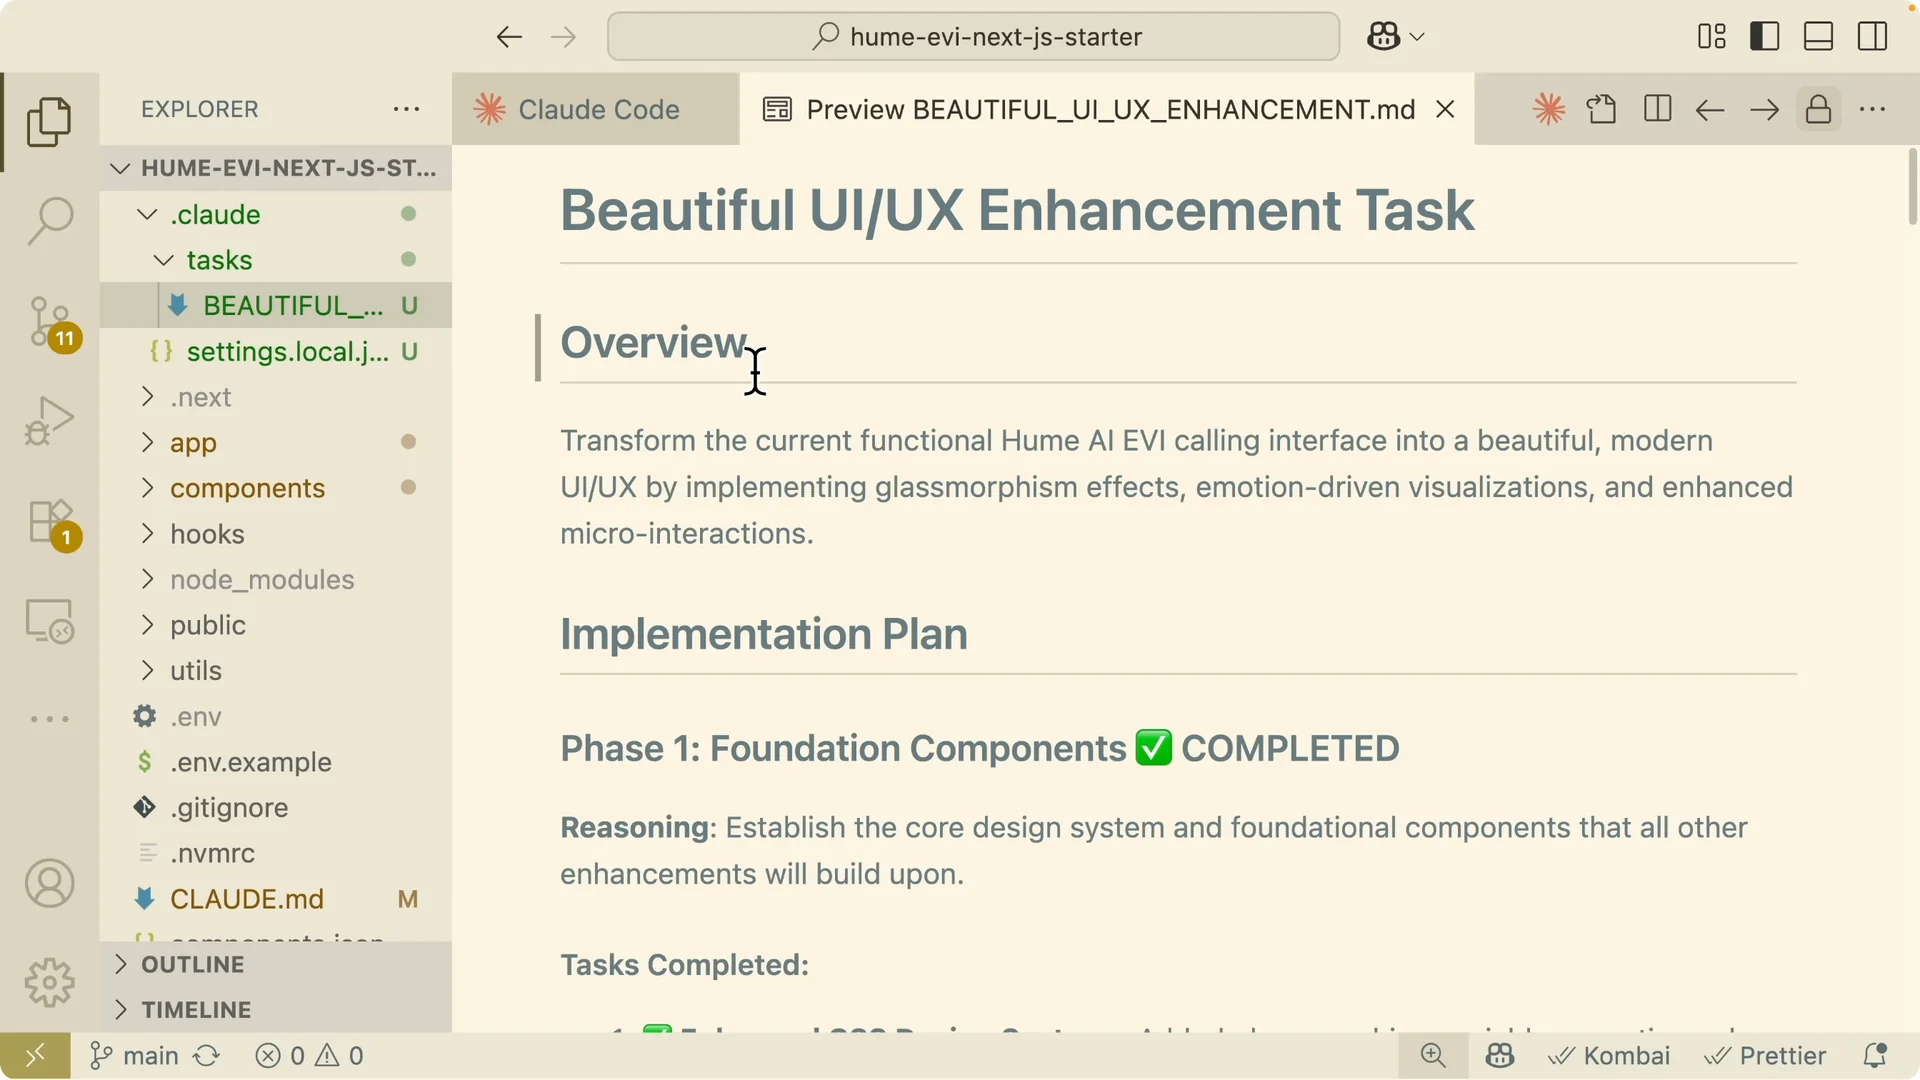Screen dimensions: 1920x1080
Task: Click the hume-evi-next-js-starter command search box
Action: (x=973, y=37)
